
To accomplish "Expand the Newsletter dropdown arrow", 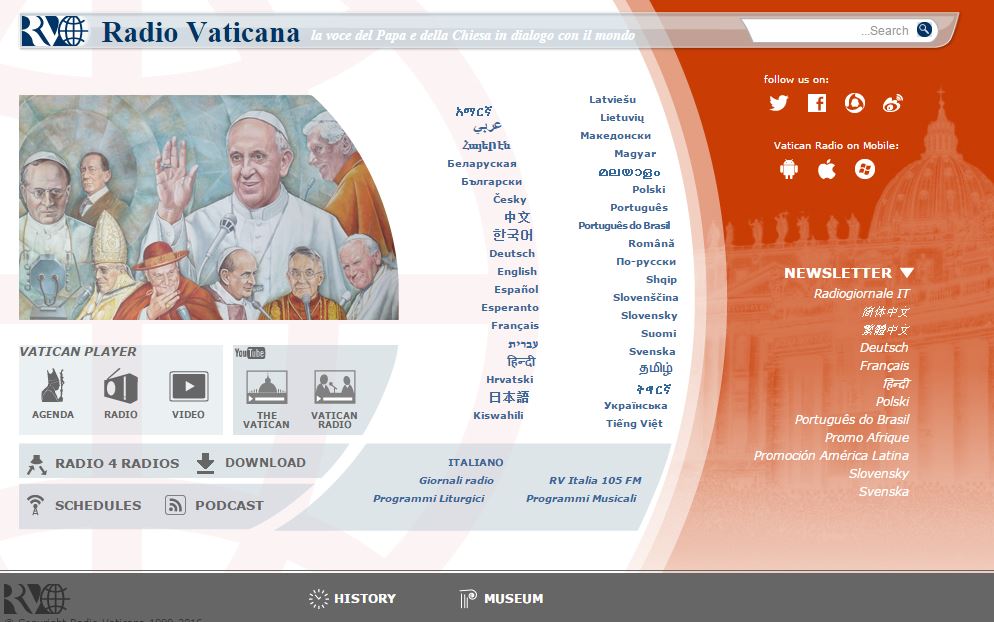I will [x=907, y=273].
